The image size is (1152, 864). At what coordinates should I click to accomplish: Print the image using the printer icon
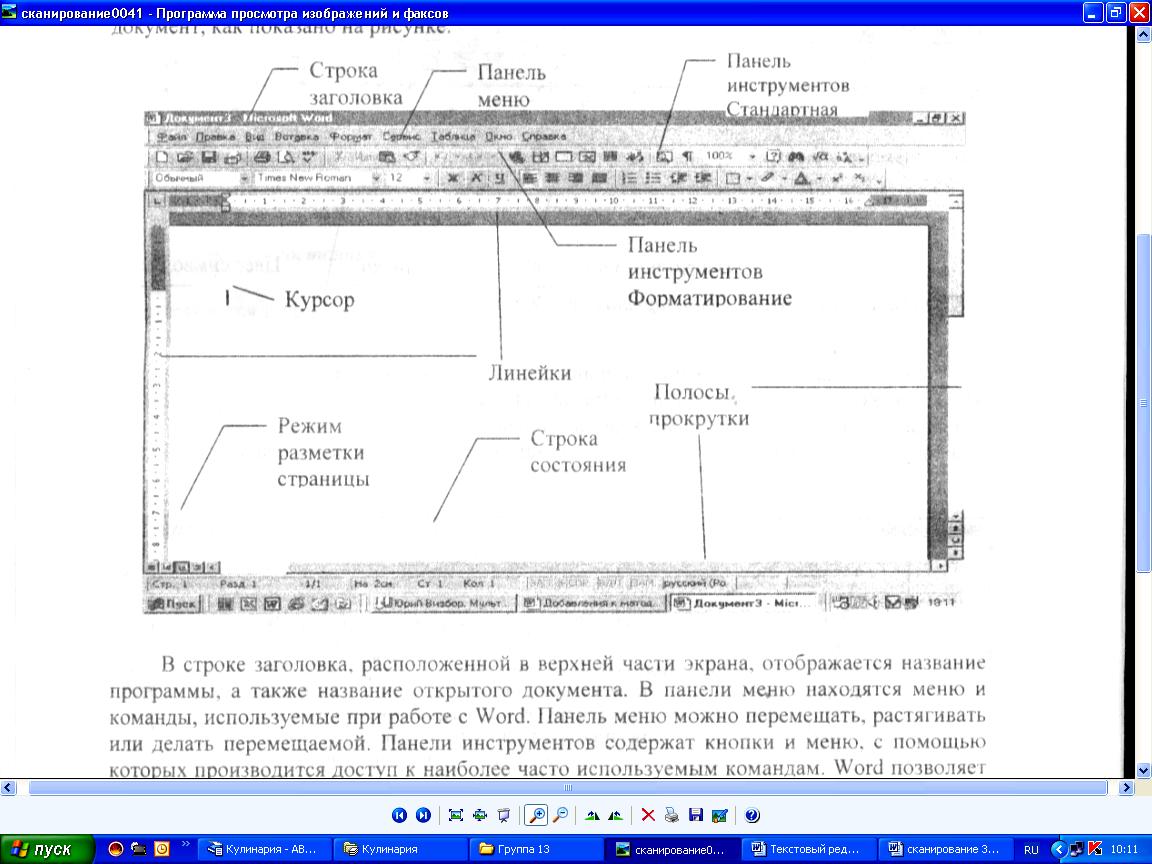(x=672, y=815)
